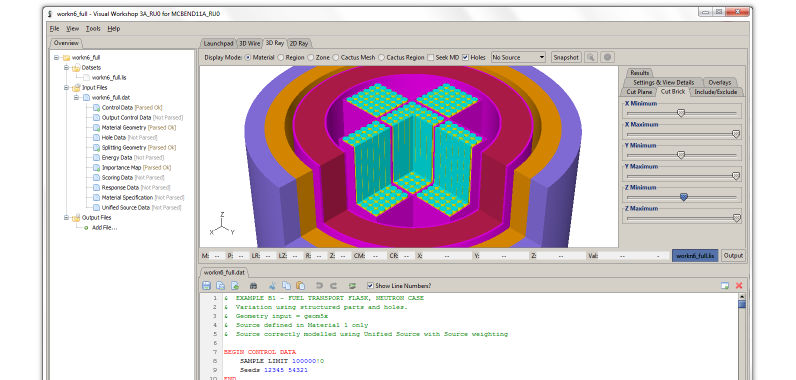This screenshot has width=796, height=380.
Task: Switch to the 3D Wire tab
Action: pyautogui.click(x=250, y=44)
